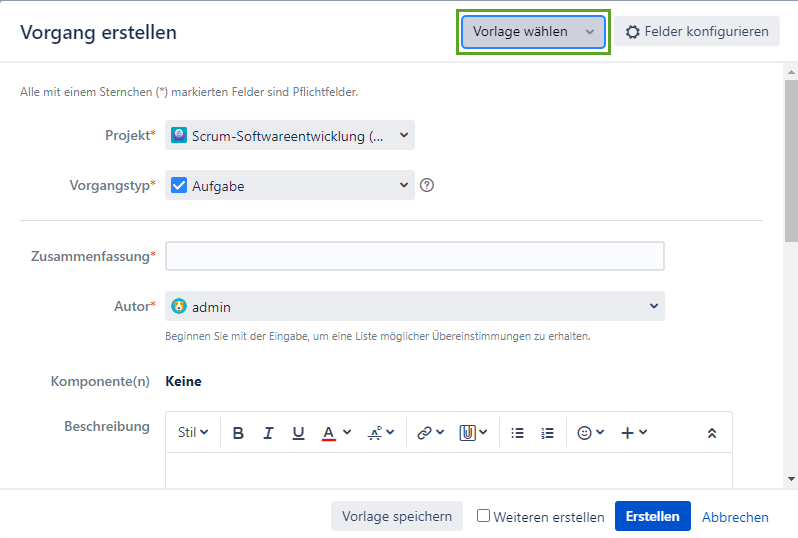
Task: Click help icon next to Vorgangstyp
Action: point(427,185)
